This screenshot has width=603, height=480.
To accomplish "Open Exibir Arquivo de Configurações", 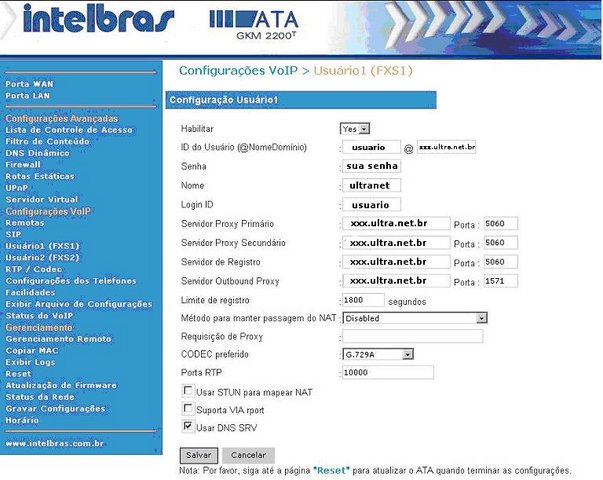I will tap(79, 304).
